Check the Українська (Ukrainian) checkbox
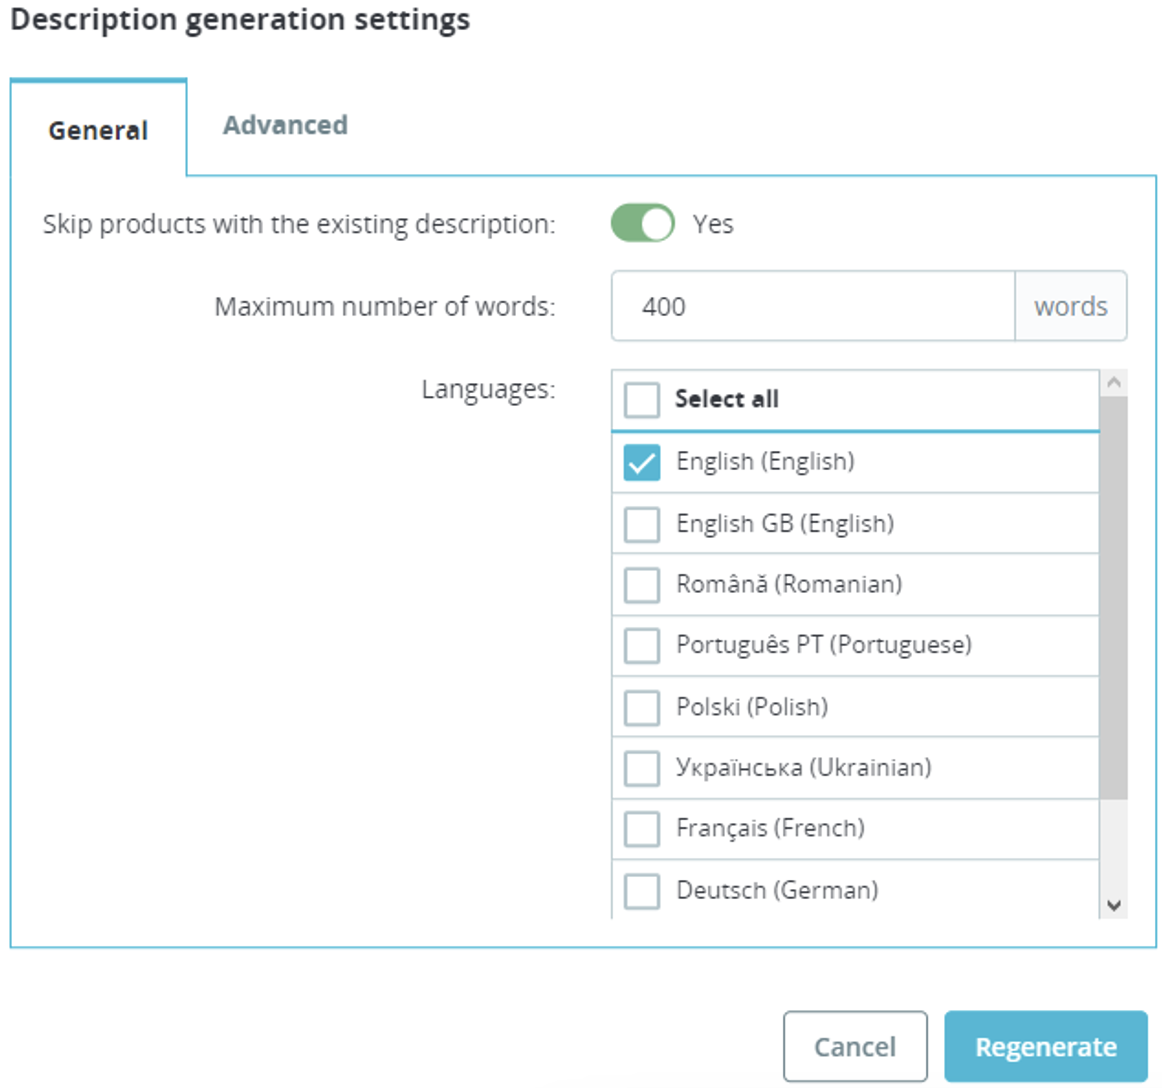 pyautogui.click(x=642, y=768)
